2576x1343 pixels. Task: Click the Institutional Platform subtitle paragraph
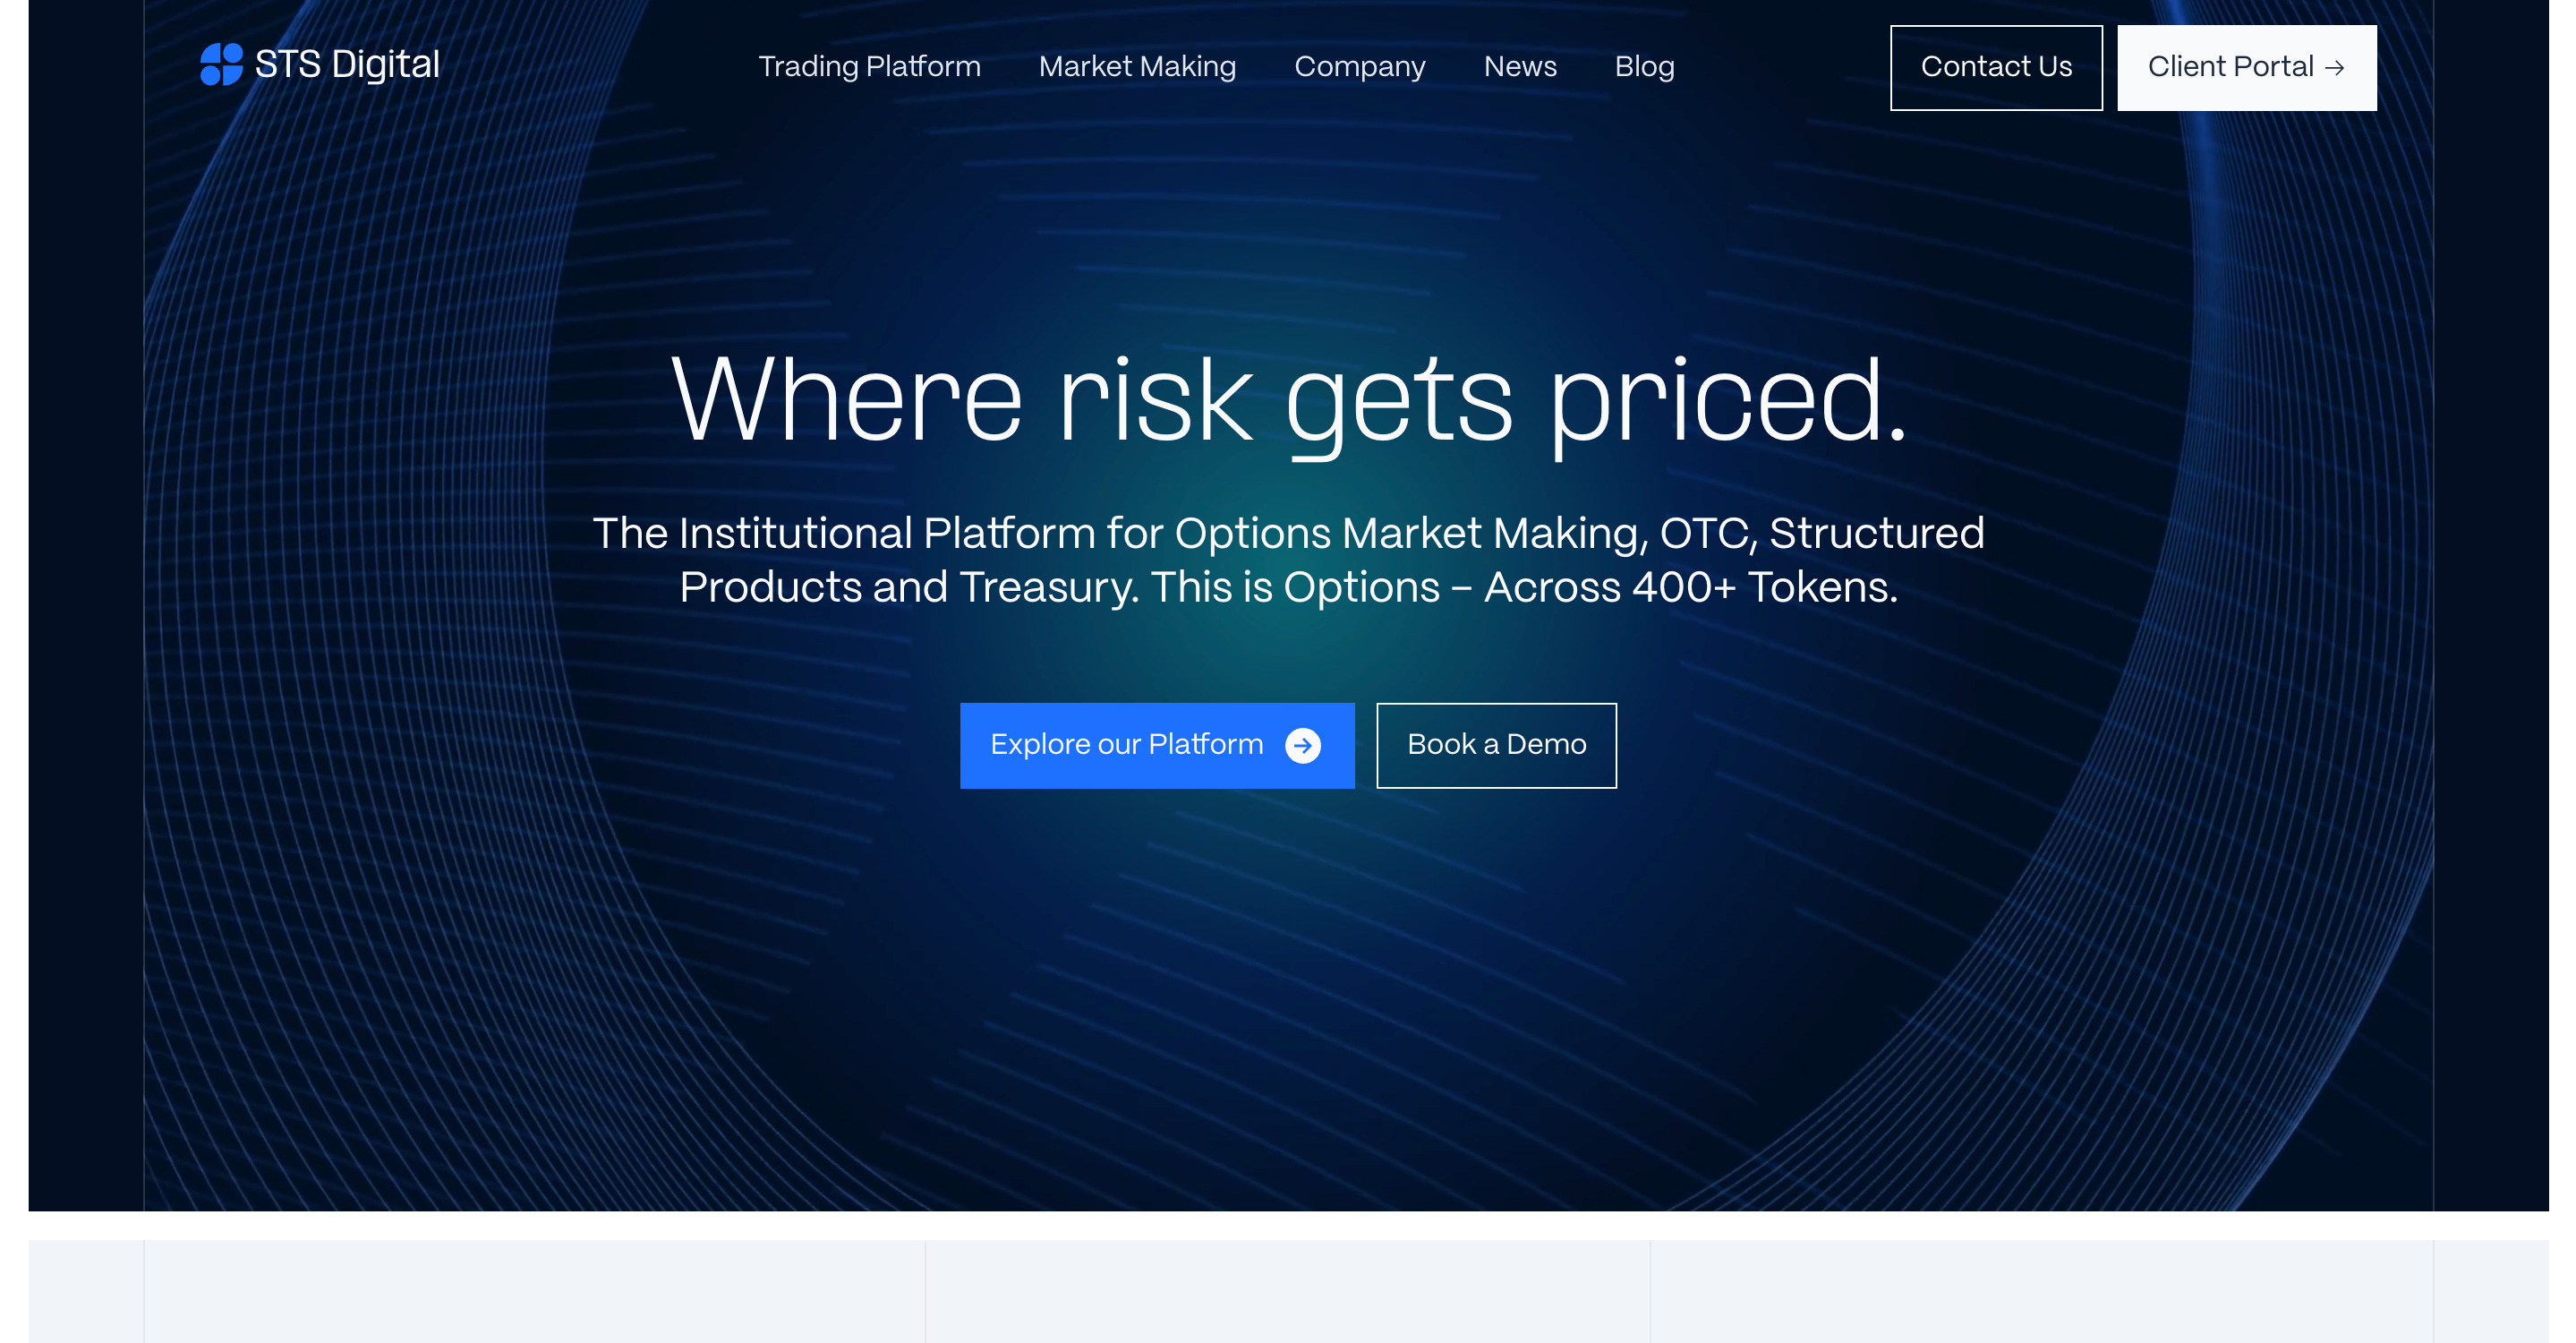tap(1288, 560)
